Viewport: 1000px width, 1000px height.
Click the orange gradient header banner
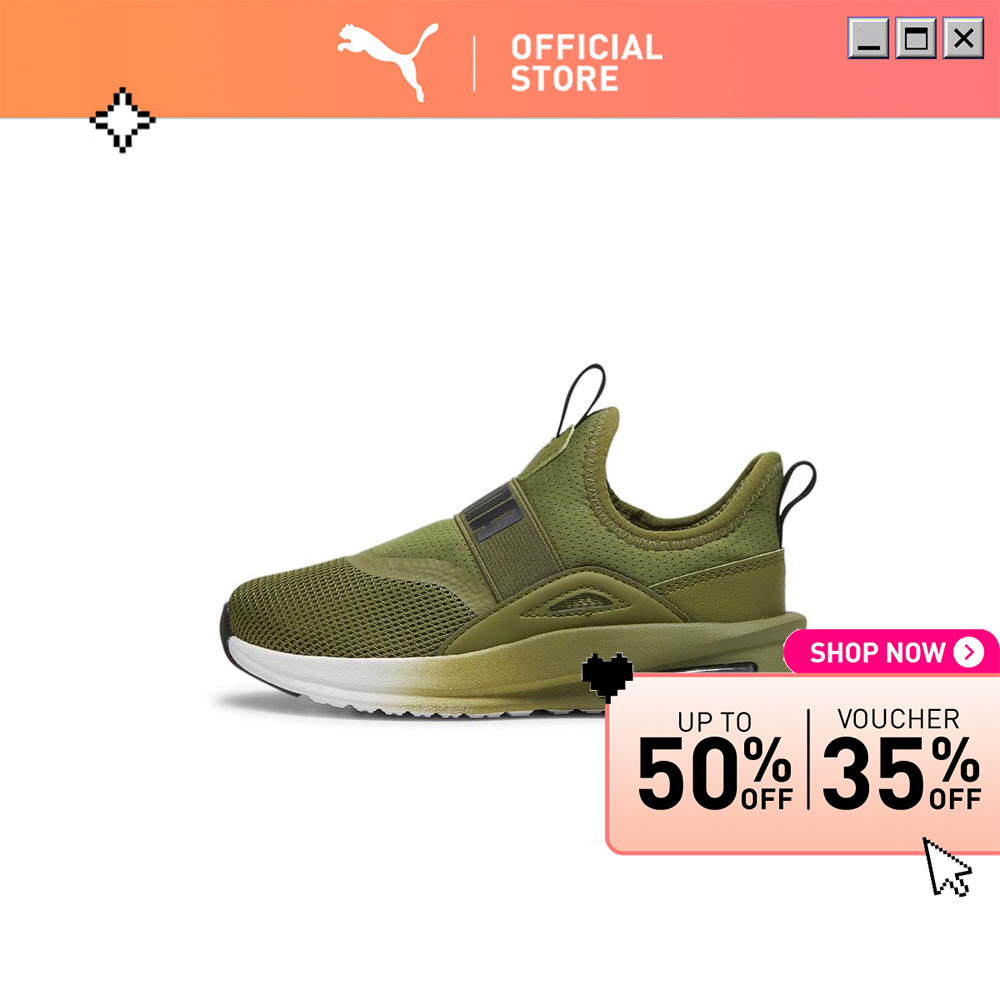[x=500, y=59]
